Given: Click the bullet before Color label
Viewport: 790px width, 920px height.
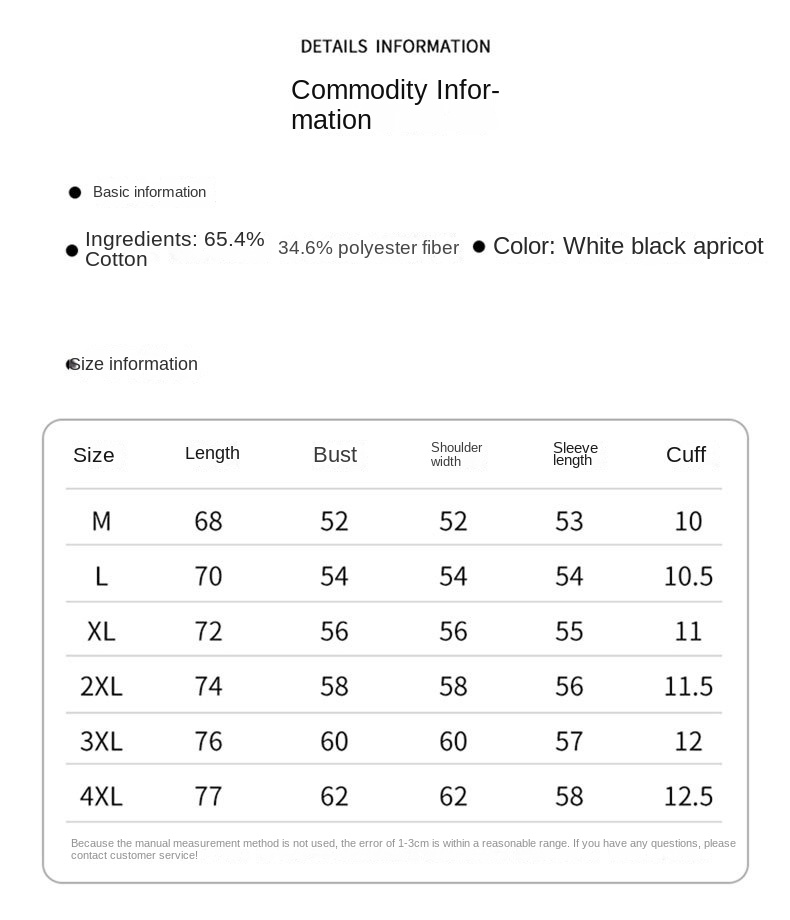Looking at the screenshot, I should point(479,246).
